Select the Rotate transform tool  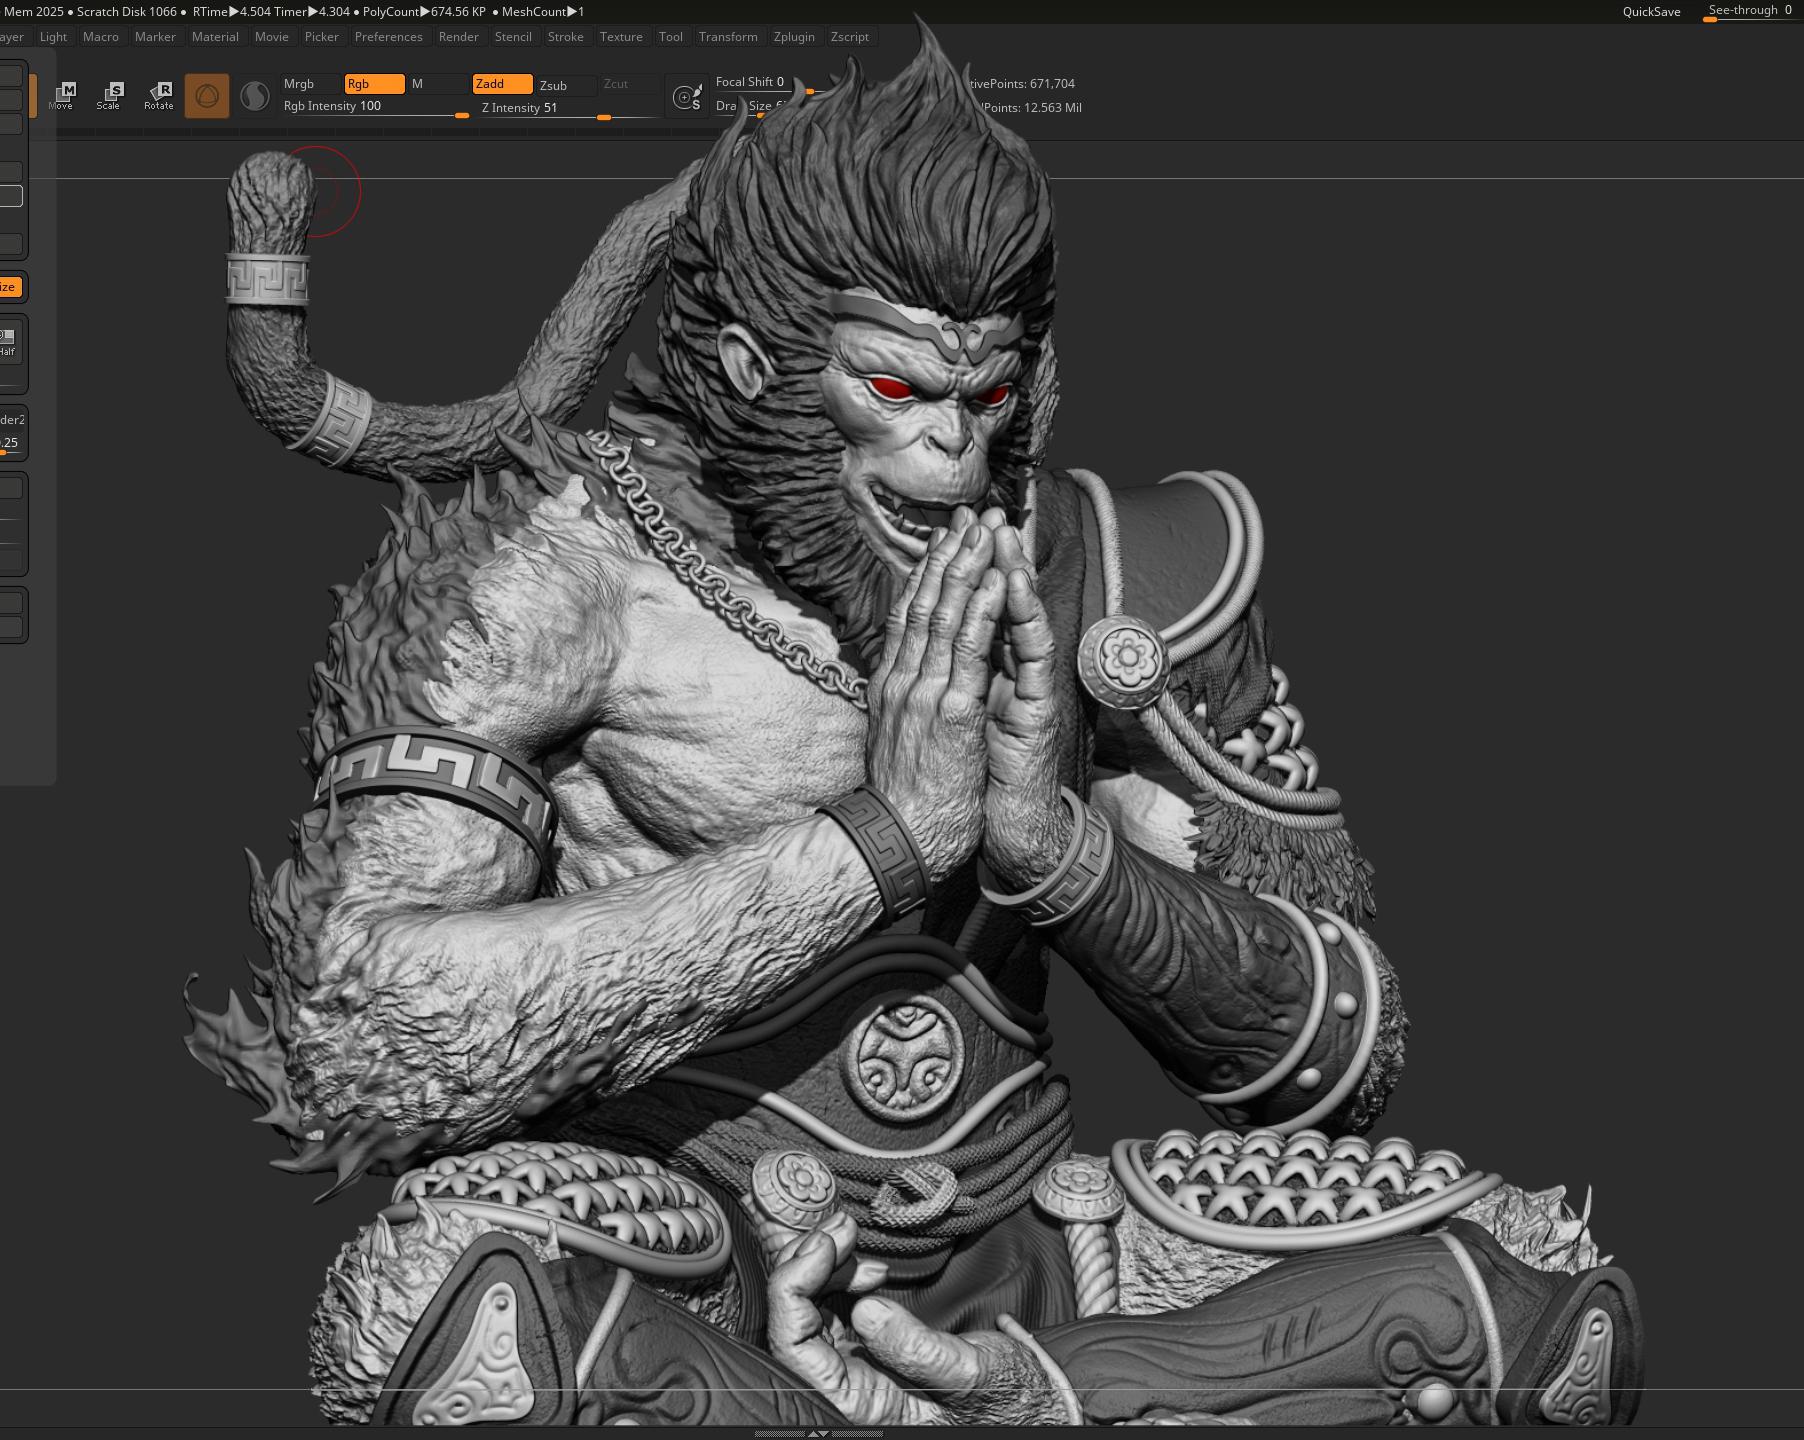[159, 96]
